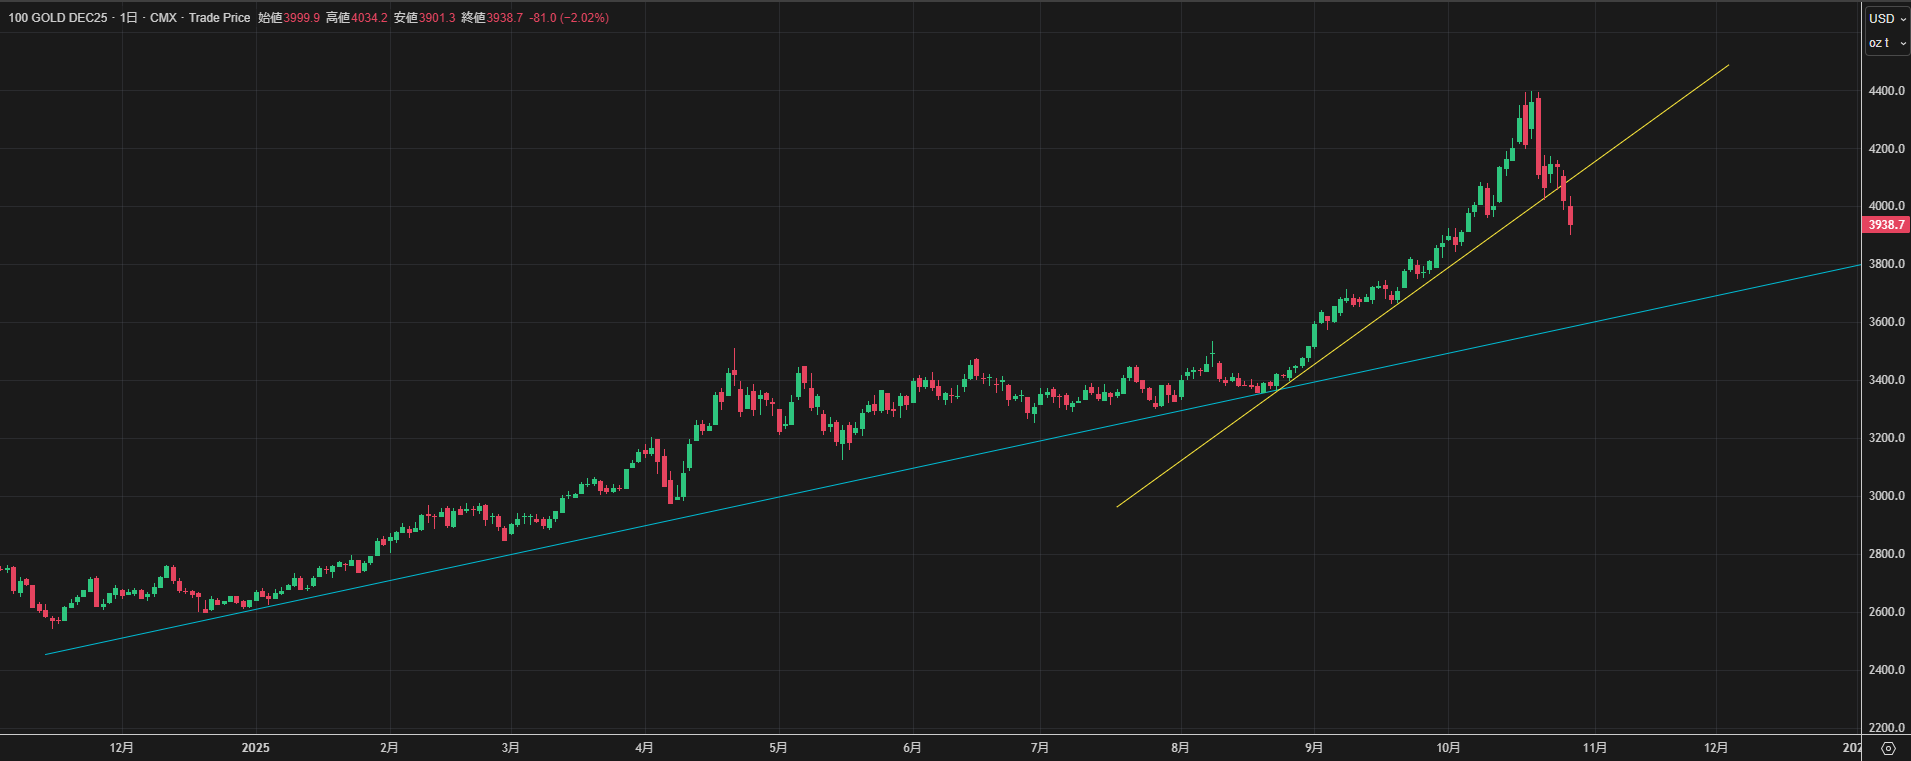Click the 4月 marker on time axis

[x=645, y=748]
